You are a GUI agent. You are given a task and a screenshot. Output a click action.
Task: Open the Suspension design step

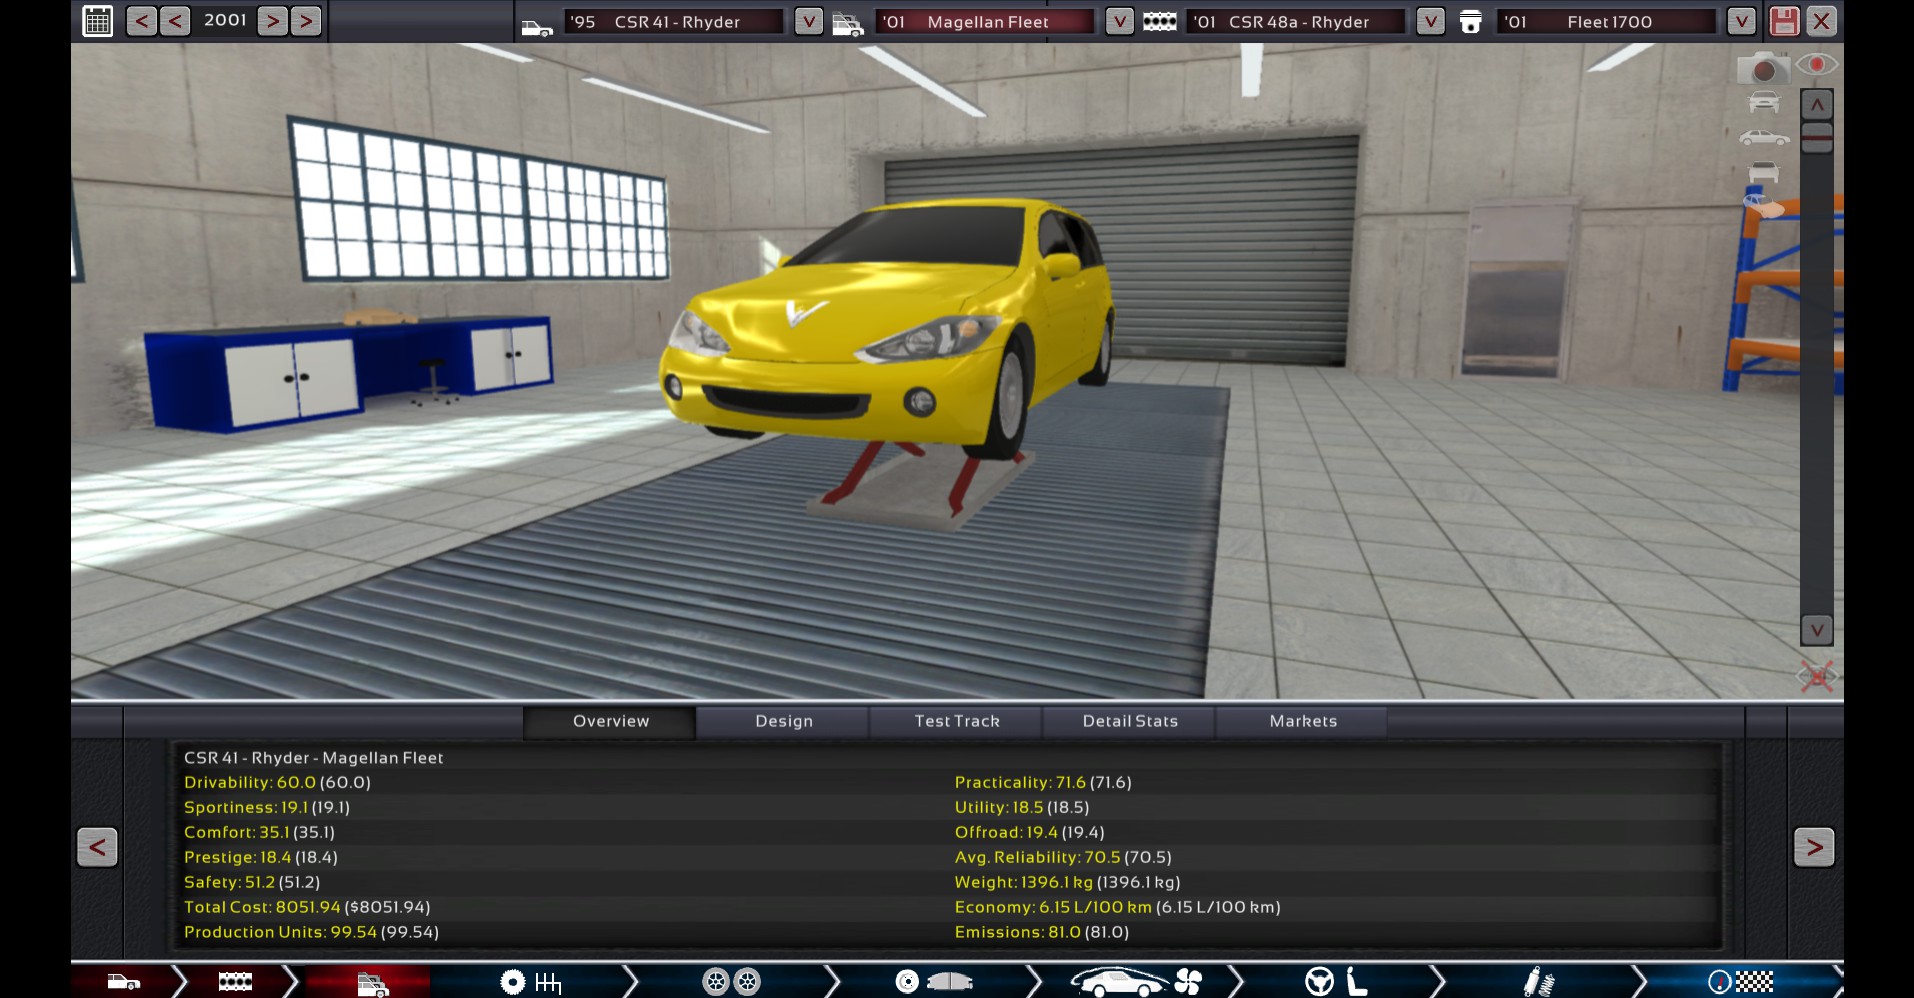(1538, 982)
